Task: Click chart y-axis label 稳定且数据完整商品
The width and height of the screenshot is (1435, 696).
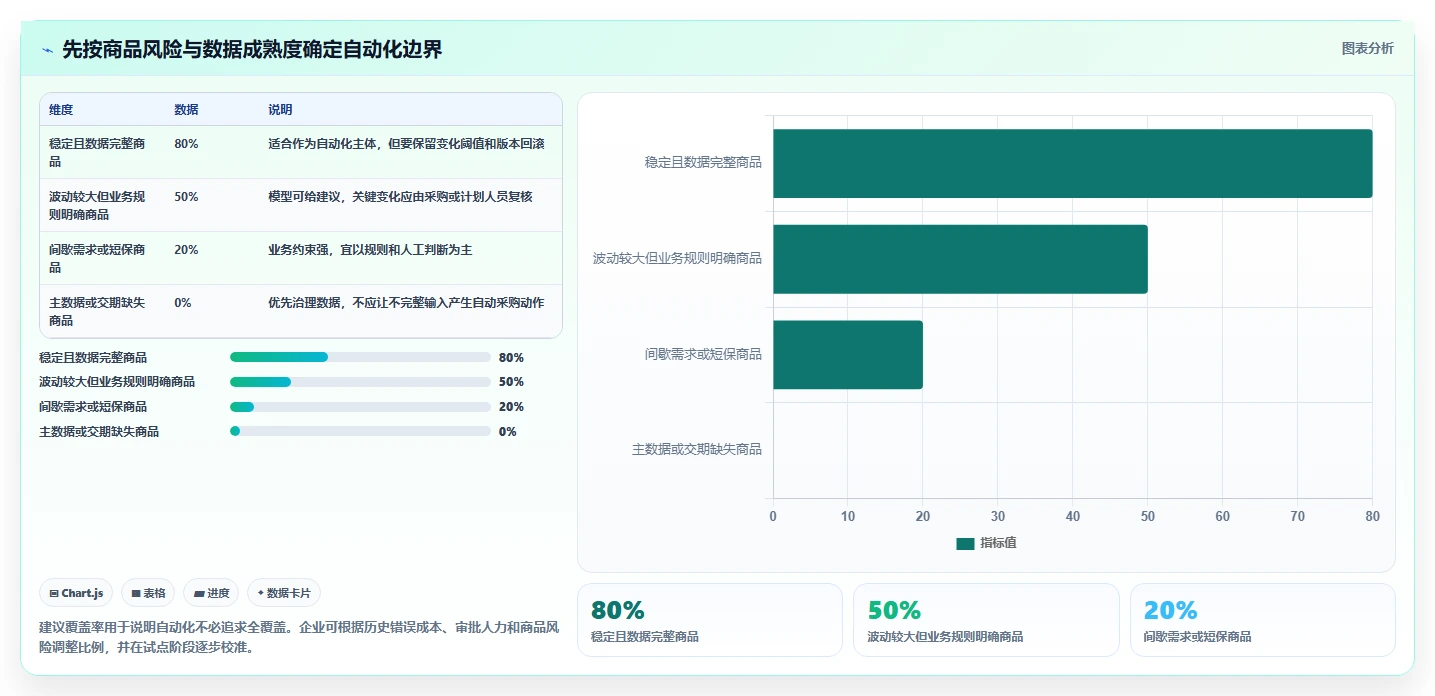Action: (703, 163)
